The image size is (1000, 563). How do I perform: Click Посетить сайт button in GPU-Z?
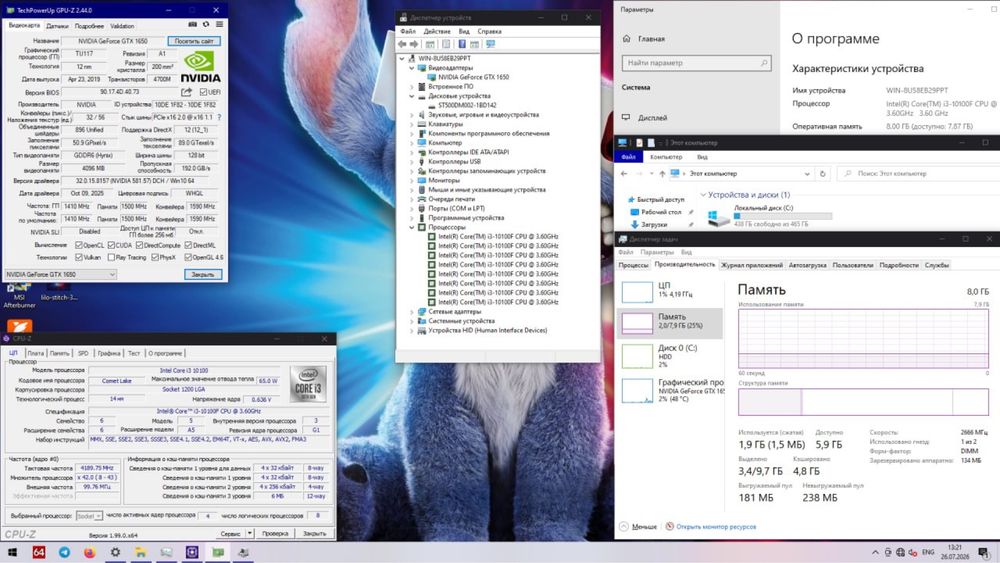[x=194, y=41]
